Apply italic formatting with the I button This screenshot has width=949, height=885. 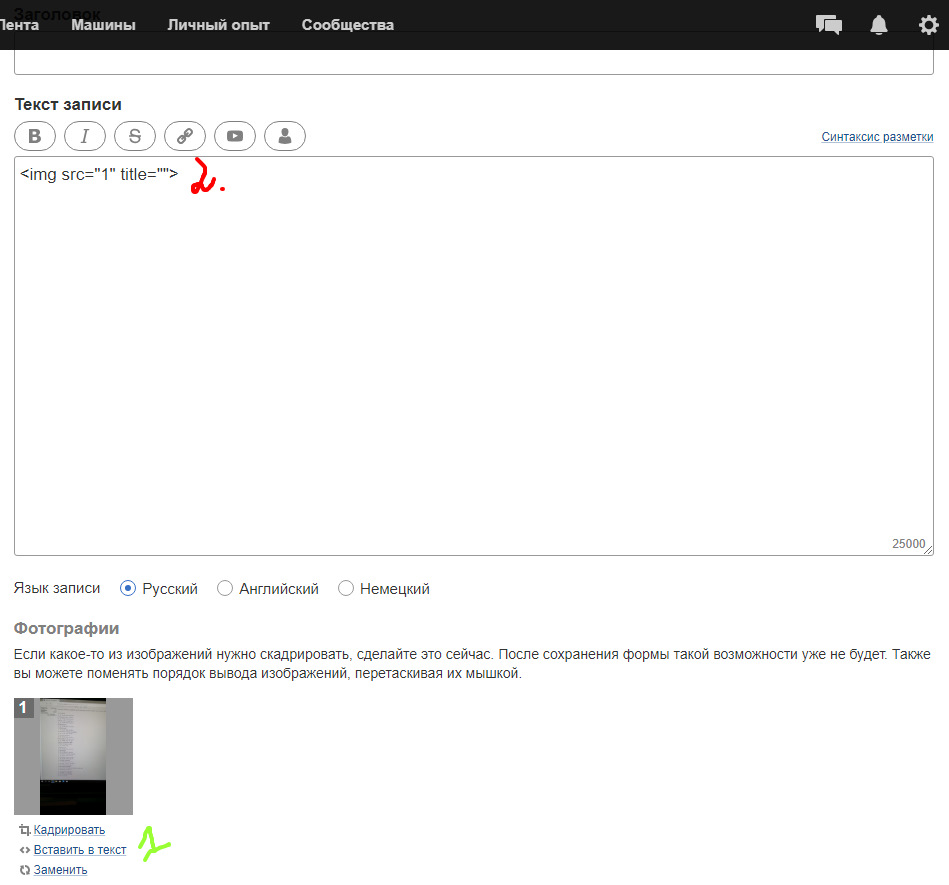click(85, 136)
